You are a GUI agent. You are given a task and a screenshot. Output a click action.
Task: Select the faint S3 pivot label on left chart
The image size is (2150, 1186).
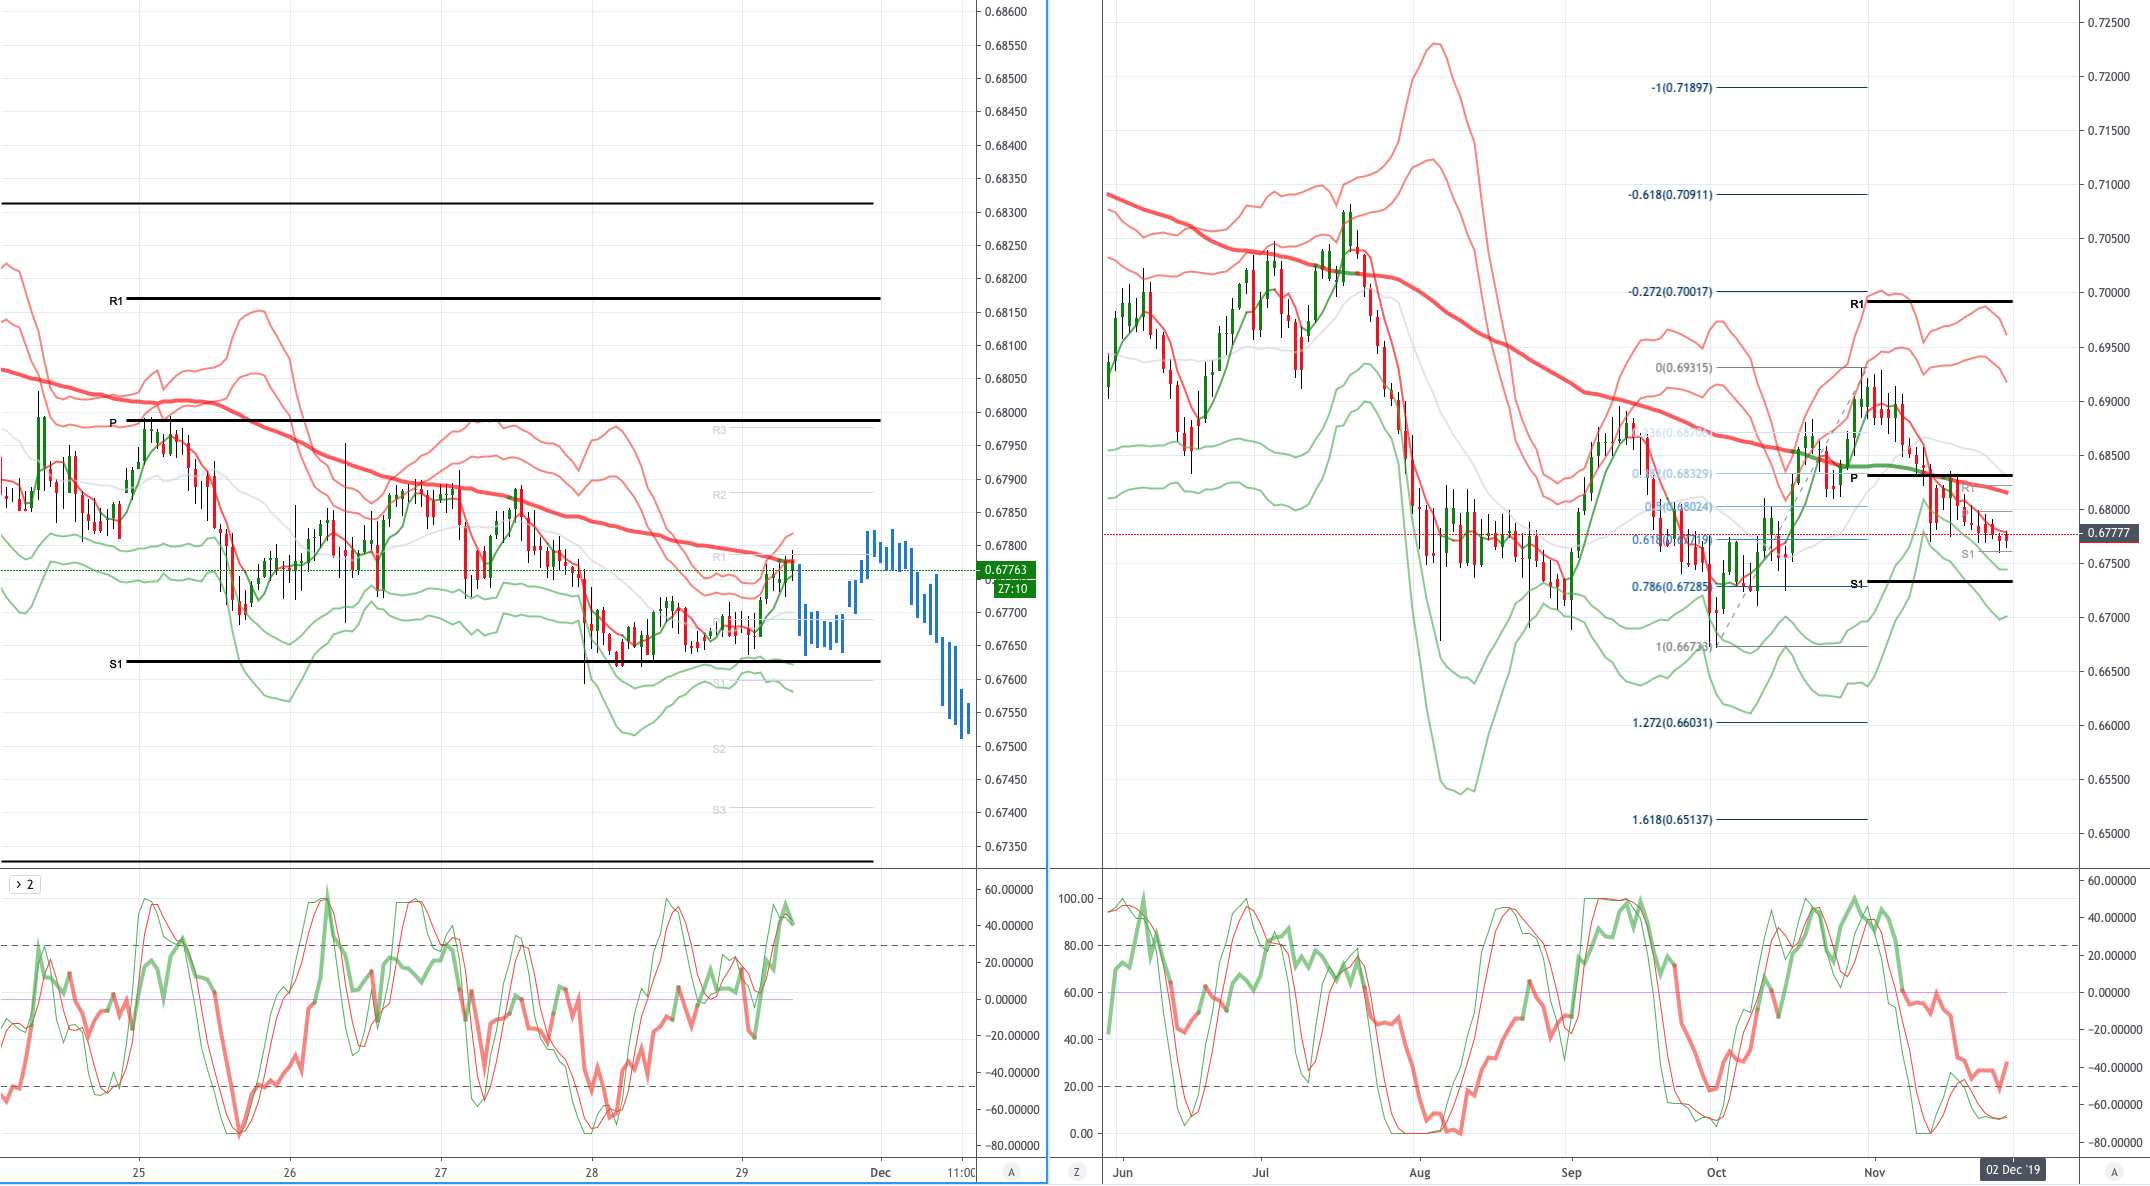click(719, 810)
